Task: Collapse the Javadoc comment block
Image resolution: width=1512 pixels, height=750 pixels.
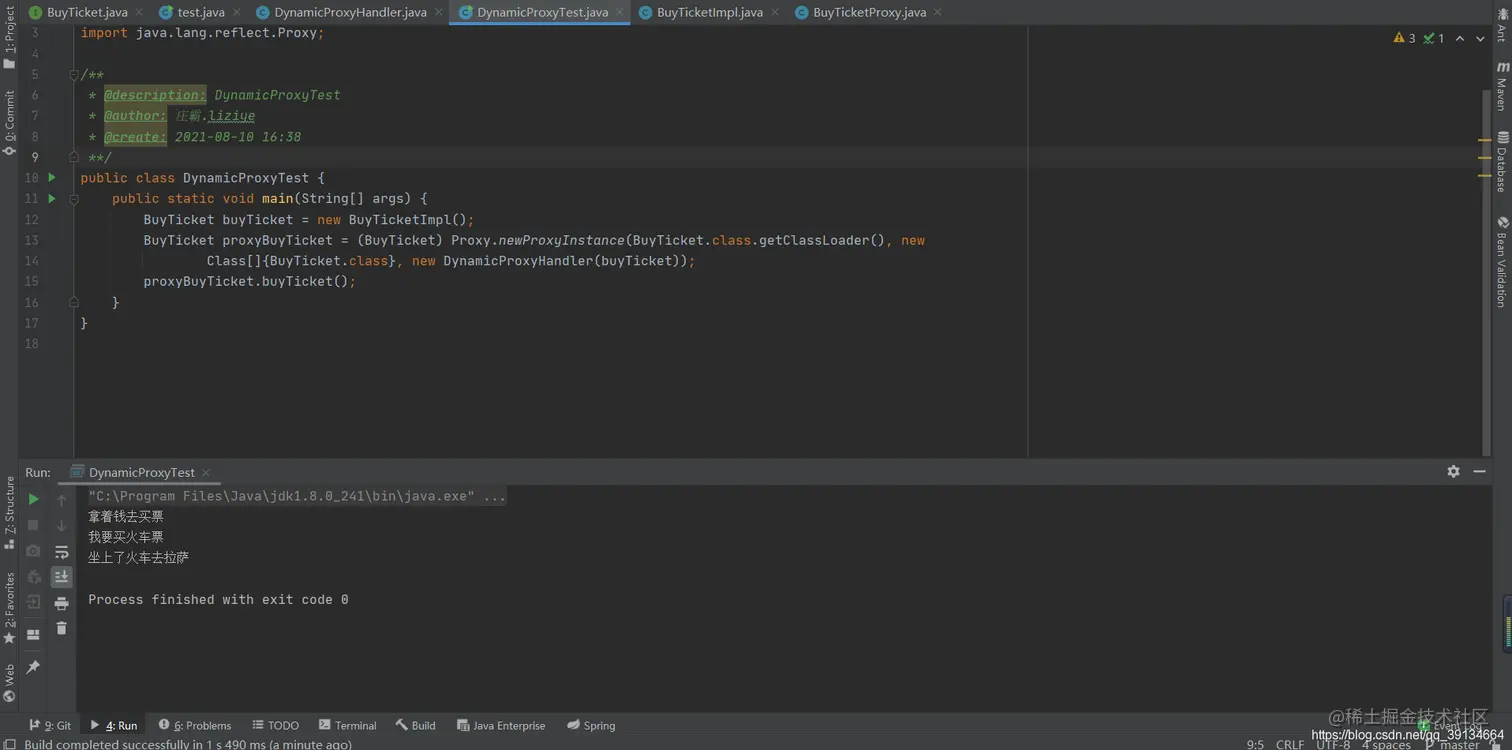Action: pyautogui.click(x=74, y=75)
